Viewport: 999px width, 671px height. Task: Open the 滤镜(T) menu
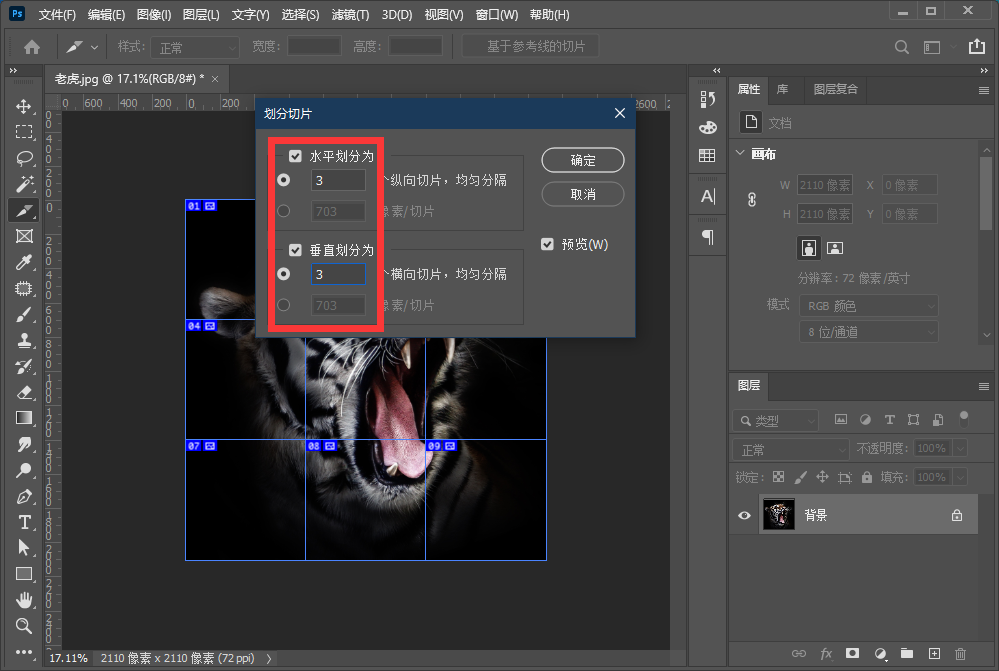point(349,15)
